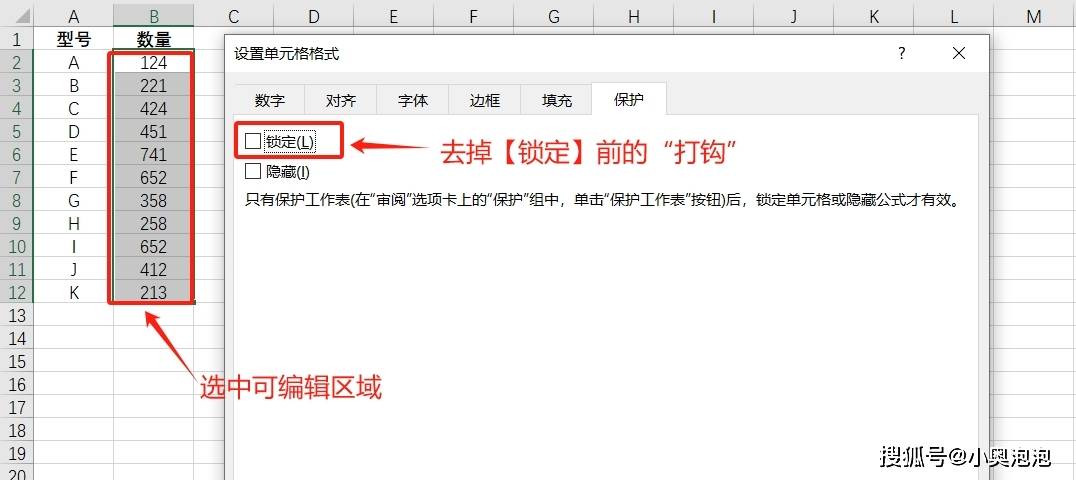Click the cell with model G
Screen dimensions: 1076x480
(x=73, y=201)
